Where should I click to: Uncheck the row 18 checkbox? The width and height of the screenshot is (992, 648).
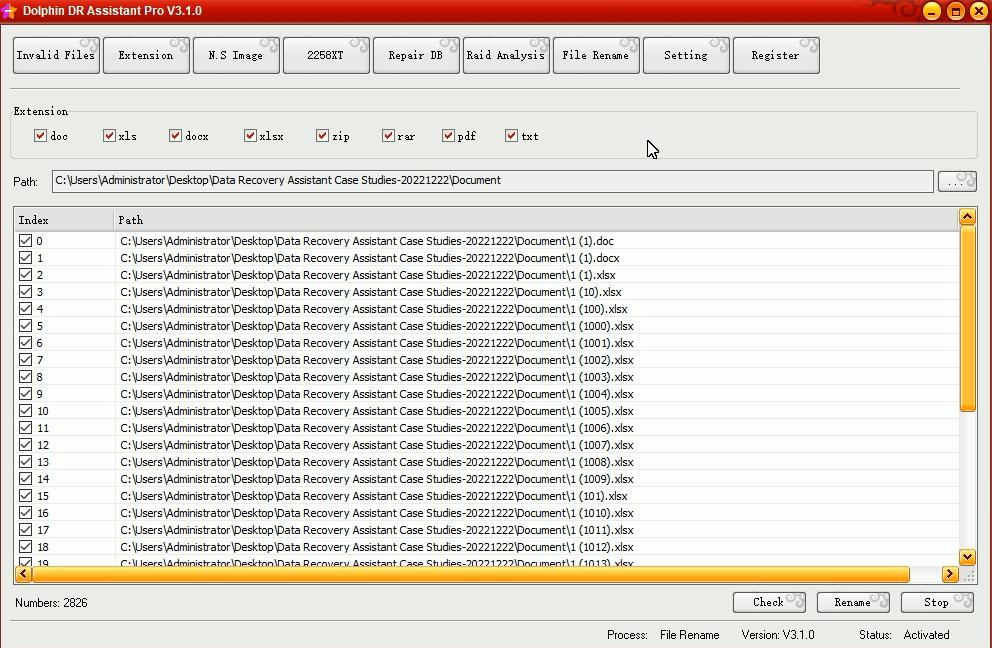[x=25, y=547]
